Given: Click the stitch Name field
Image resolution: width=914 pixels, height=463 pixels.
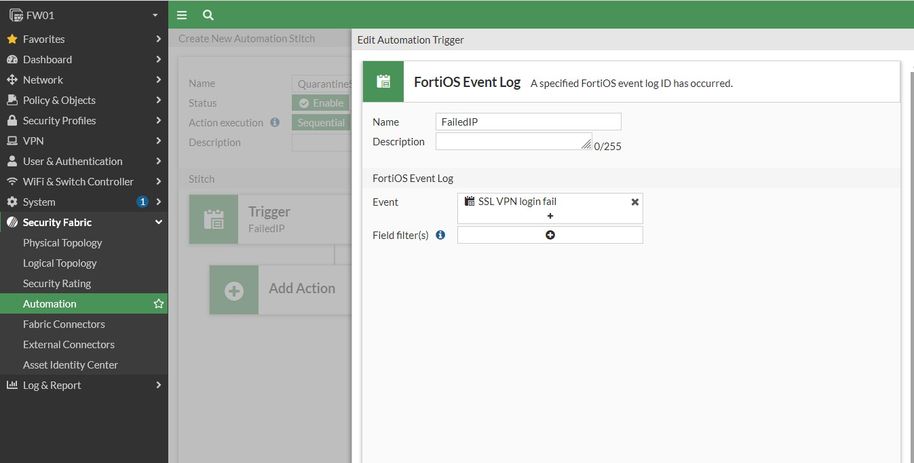Looking at the screenshot, I should click(x=322, y=83).
